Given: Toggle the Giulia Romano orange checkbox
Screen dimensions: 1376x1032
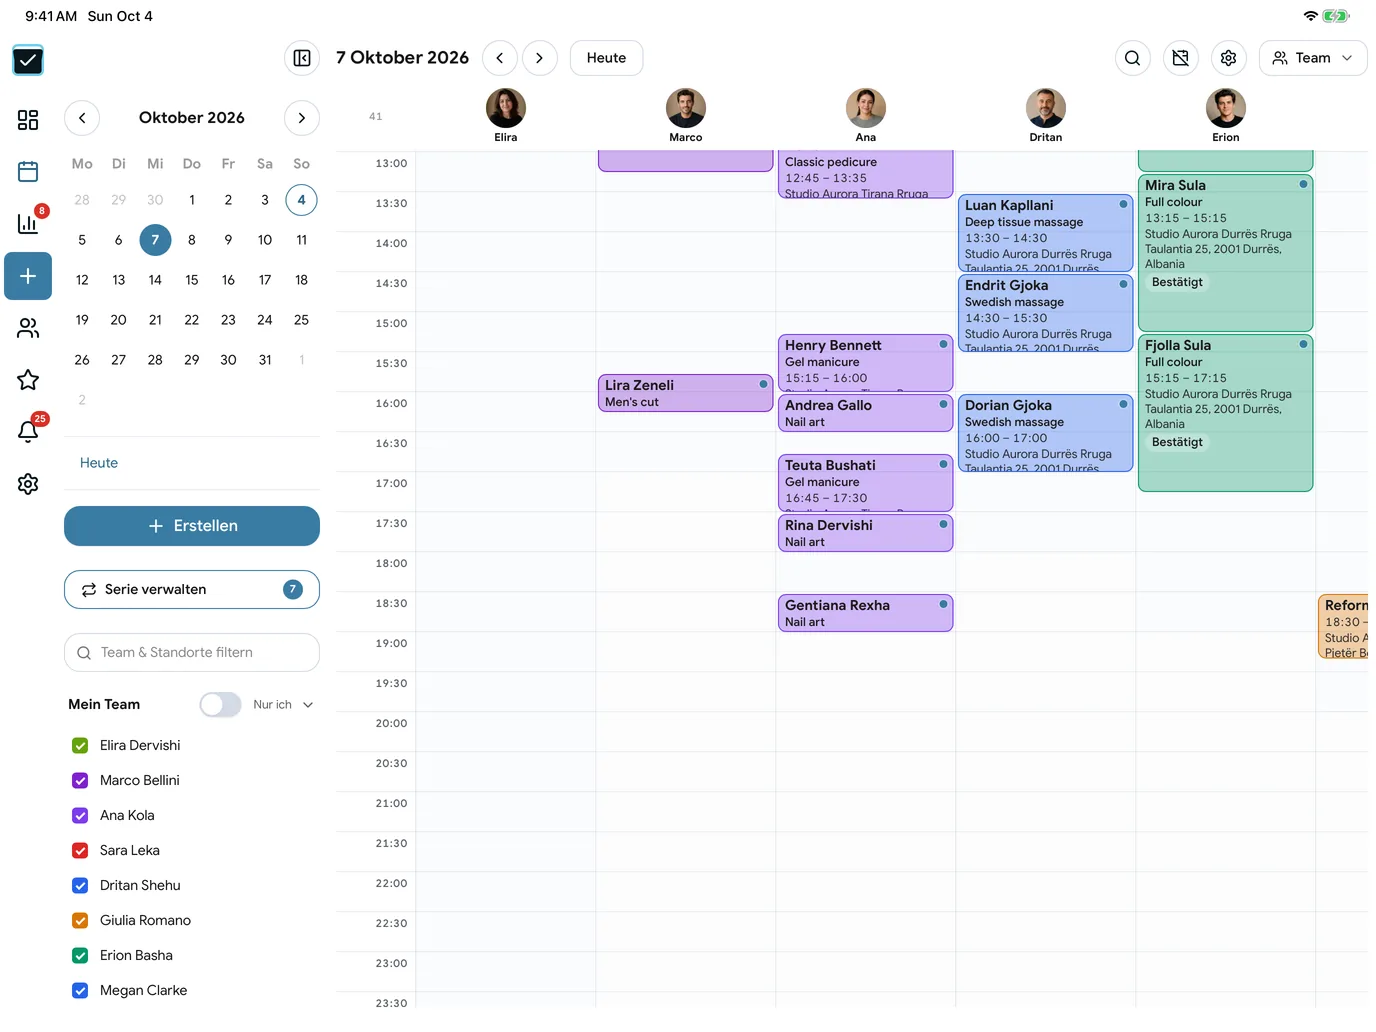Looking at the screenshot, I should click(80, 921).
